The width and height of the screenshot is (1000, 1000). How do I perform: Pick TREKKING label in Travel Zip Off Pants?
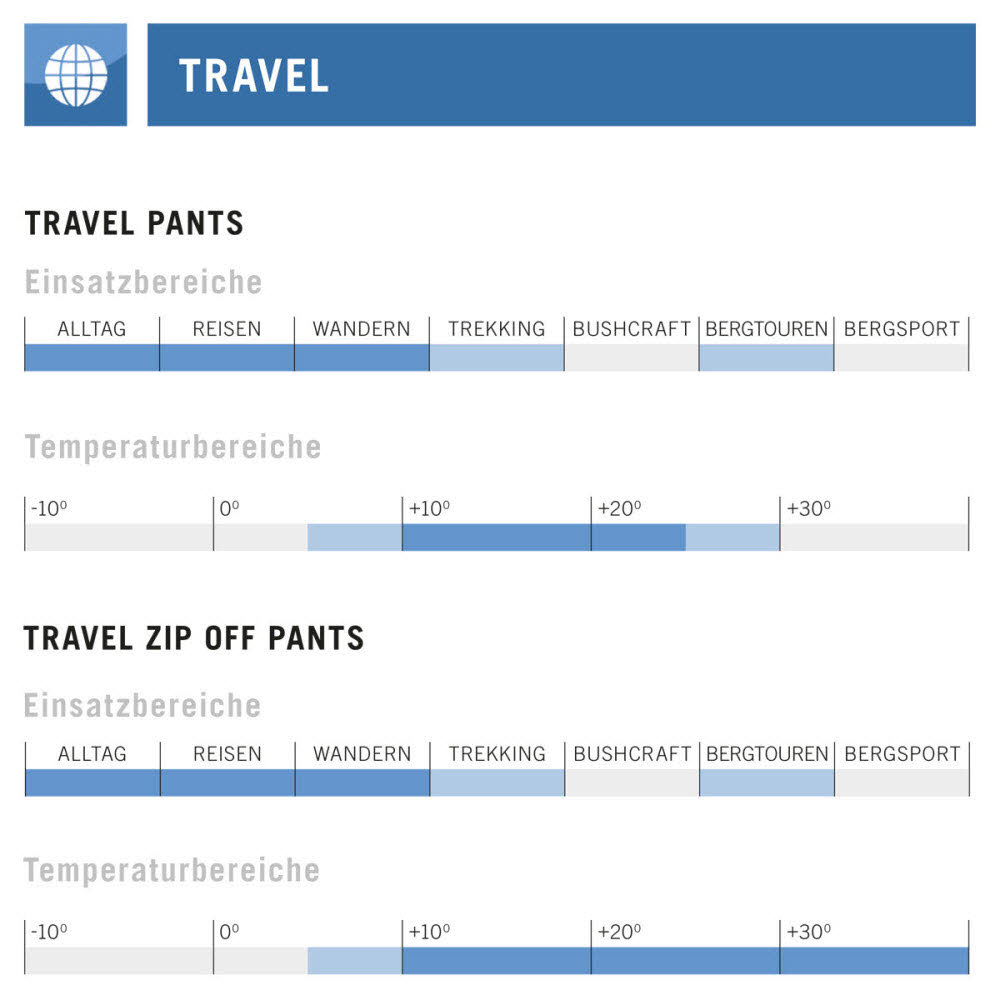pyautogui.click(x=497, y=754)
